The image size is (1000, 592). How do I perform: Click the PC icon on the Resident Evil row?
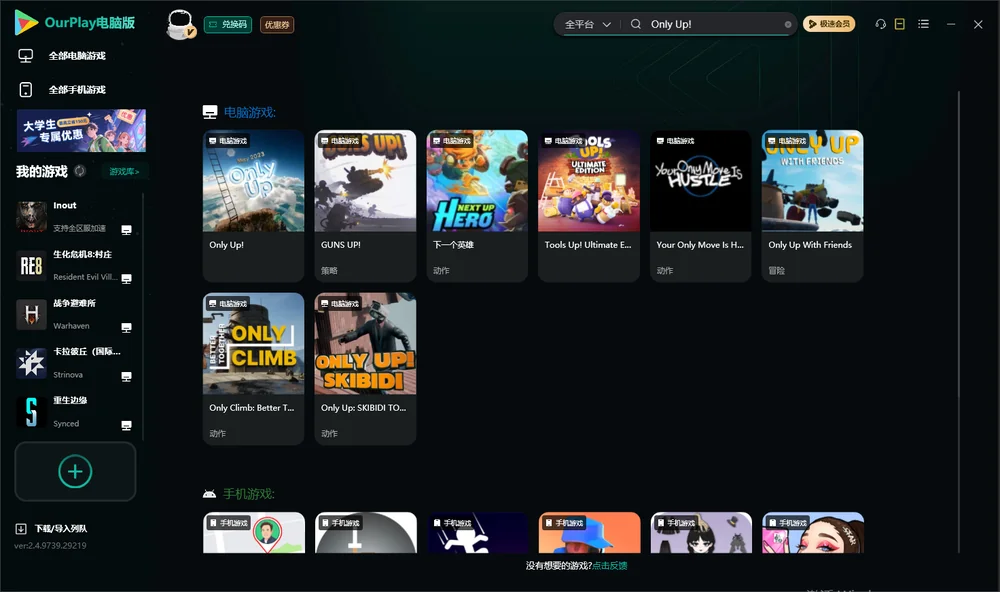click(x=126, y=279)
